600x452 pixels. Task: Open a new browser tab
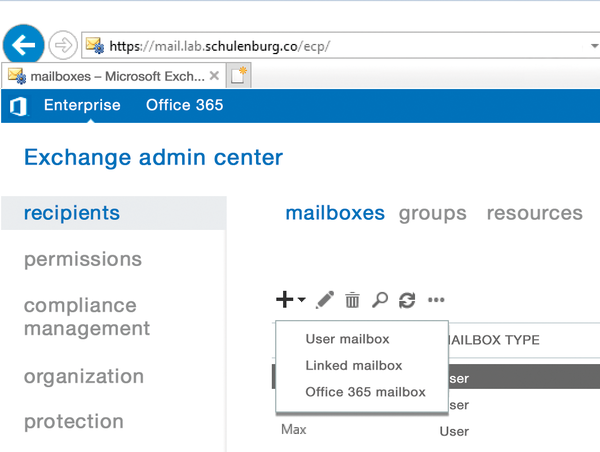(x=239, y=76)
